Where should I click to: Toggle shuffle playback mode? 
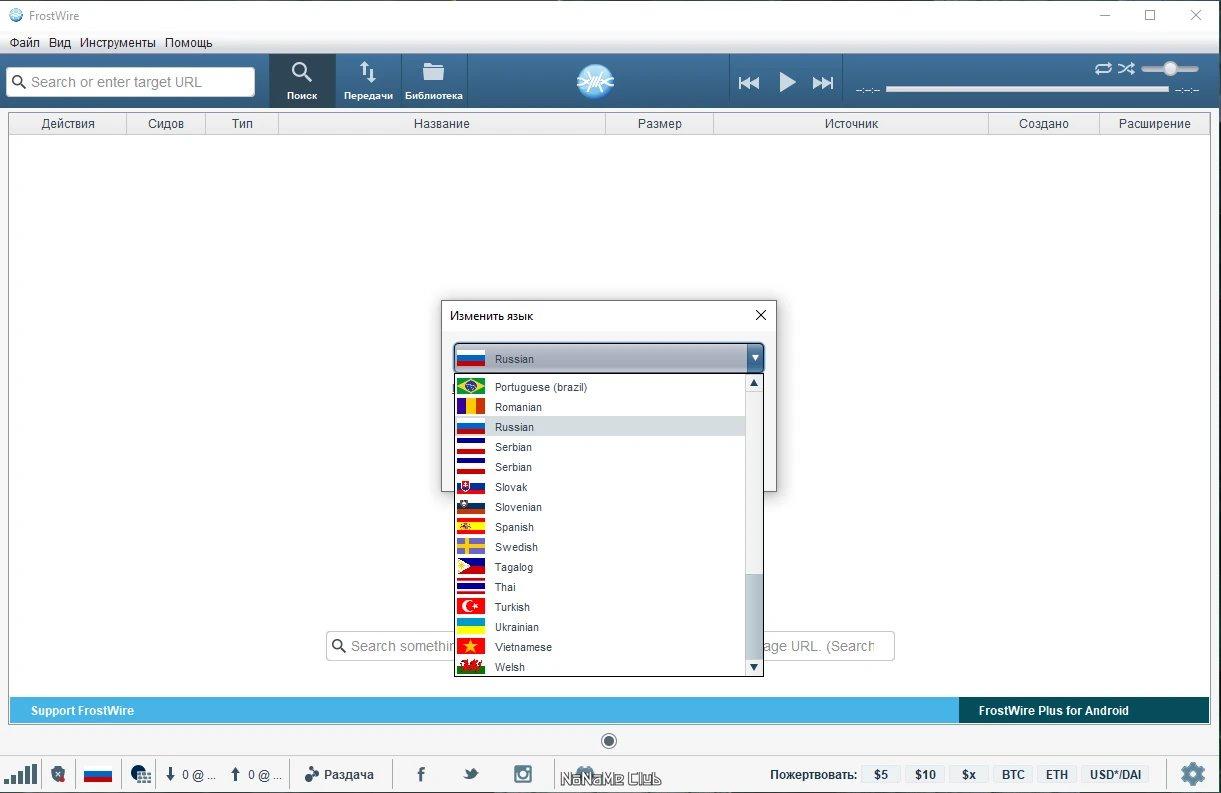1127,68
